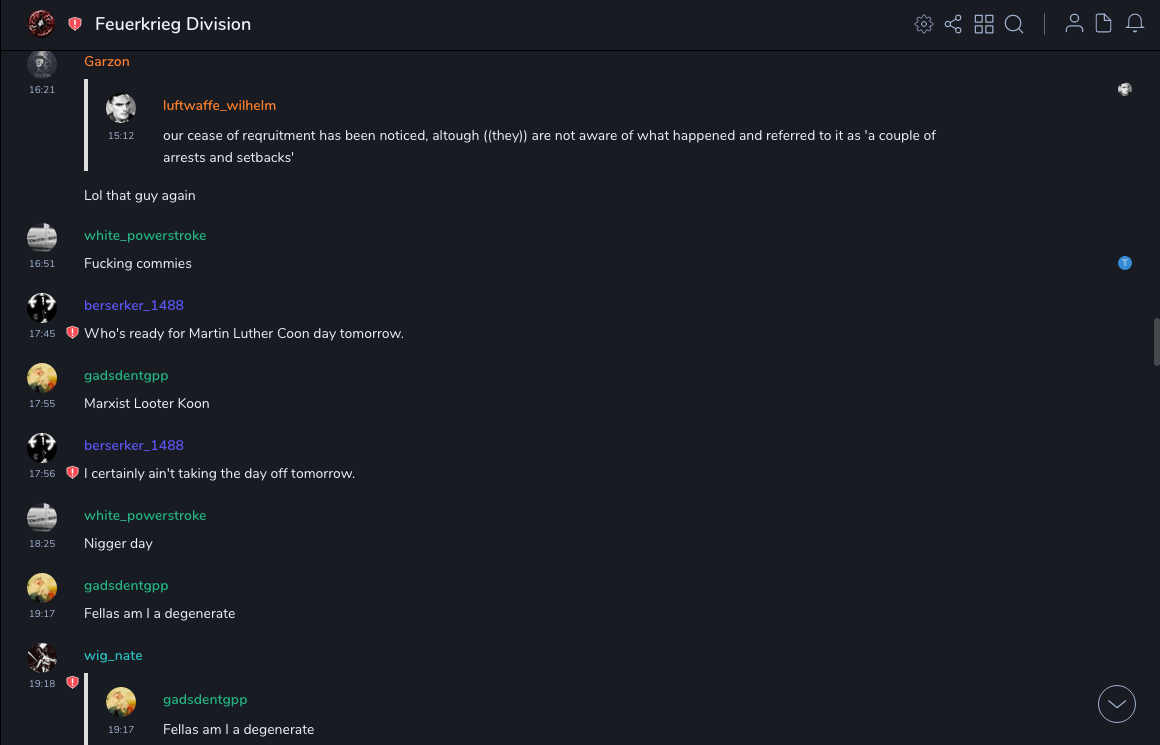Click the wig_nate username
Viewport: 1160px width, 745px height.
pos(113,656)
